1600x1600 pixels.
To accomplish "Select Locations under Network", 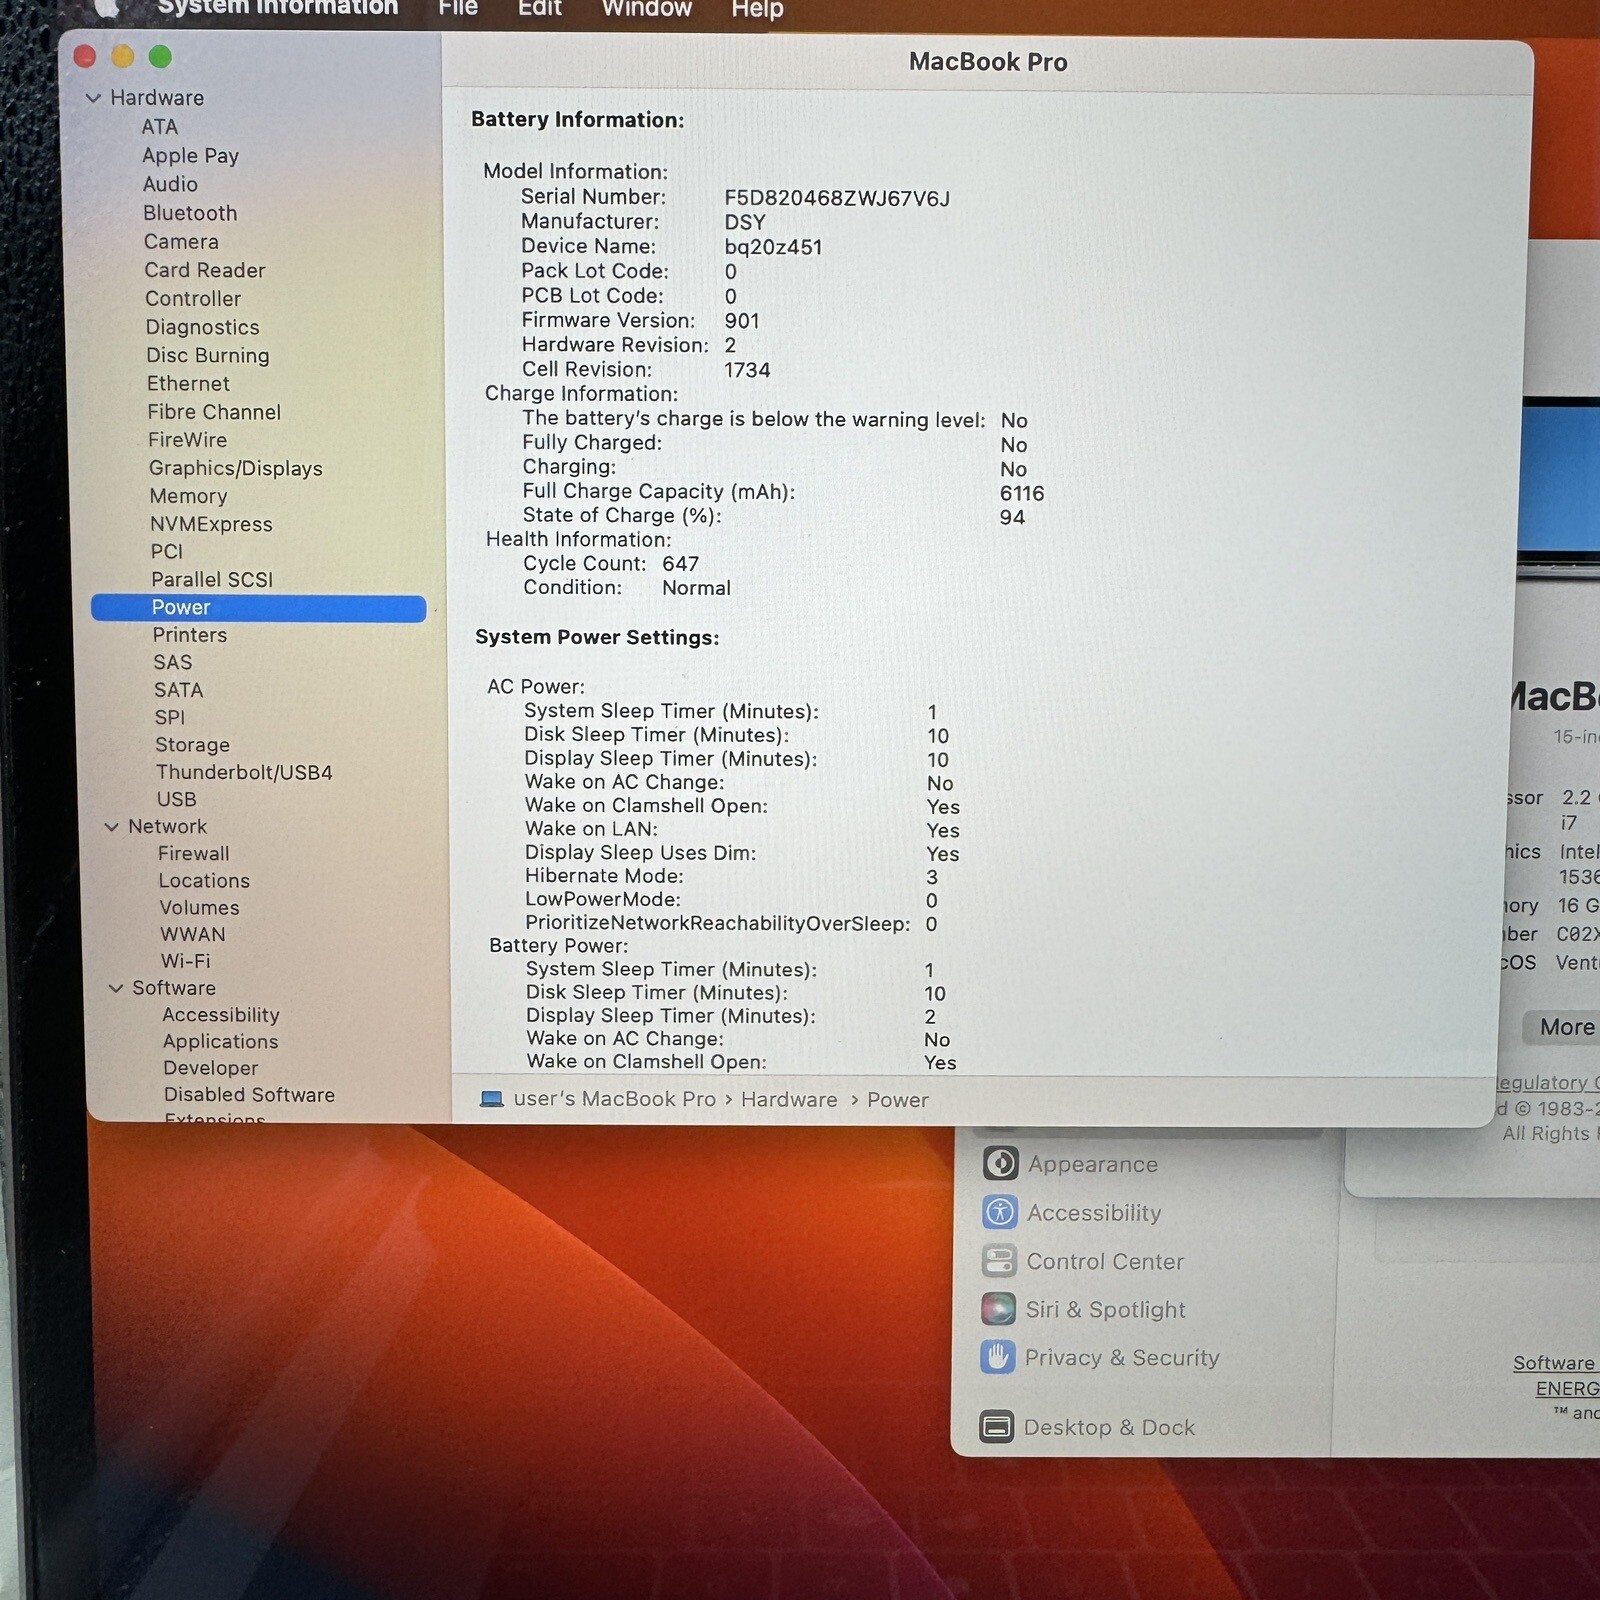I will point(204,881).
